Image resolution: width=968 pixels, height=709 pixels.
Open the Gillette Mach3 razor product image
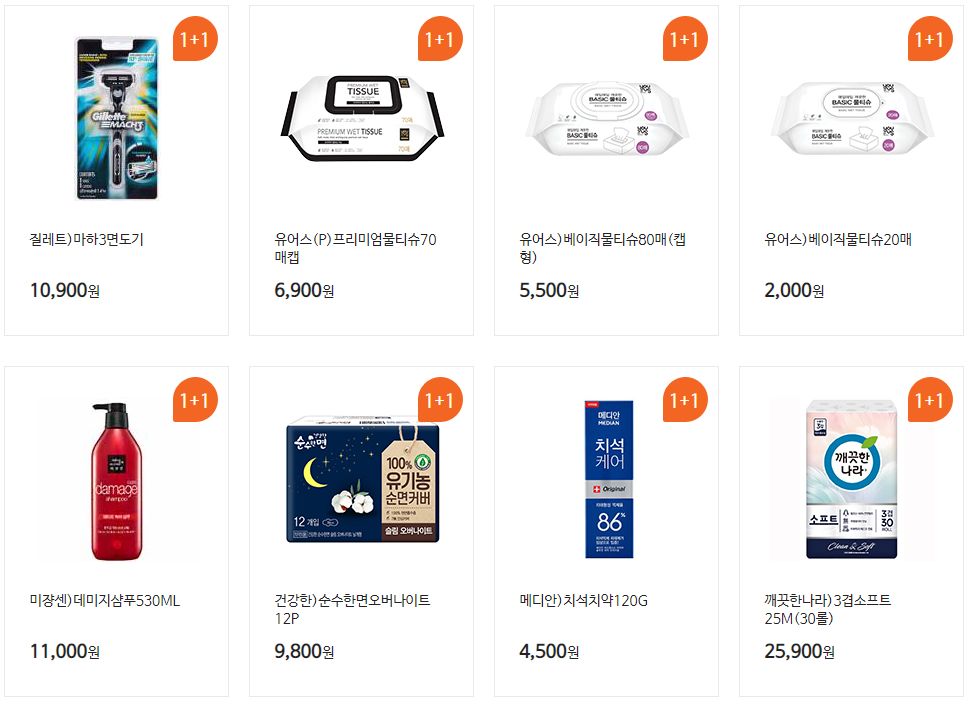click(117, 119)
